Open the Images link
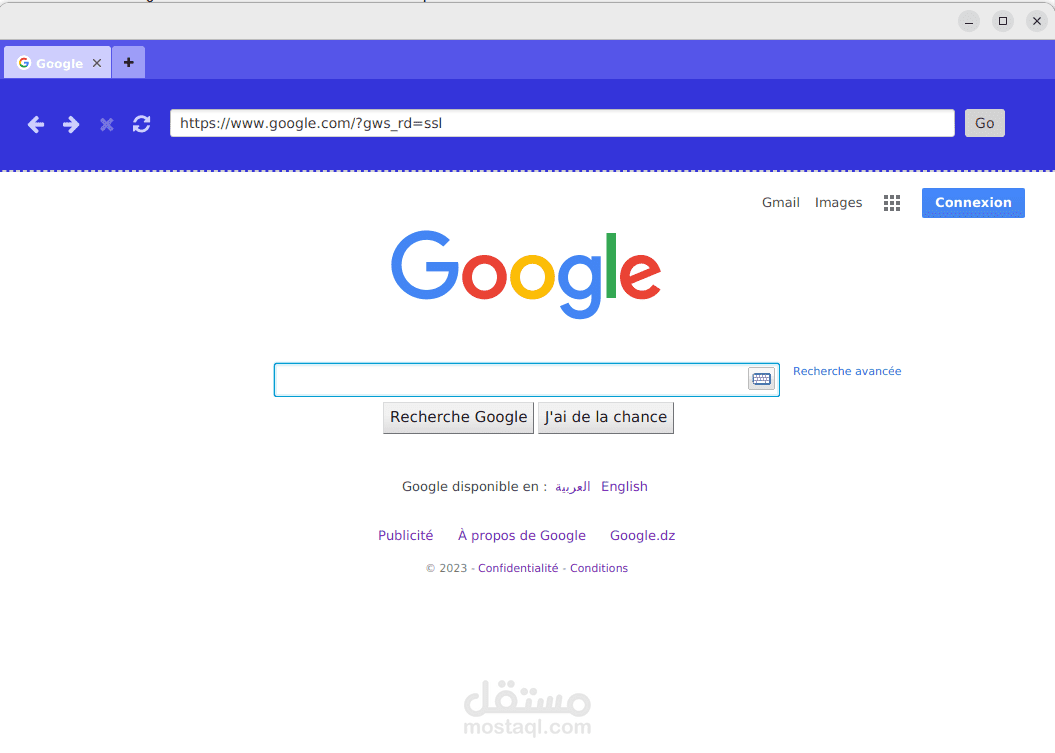This screenshot has height=753, width=1055. 838,203
